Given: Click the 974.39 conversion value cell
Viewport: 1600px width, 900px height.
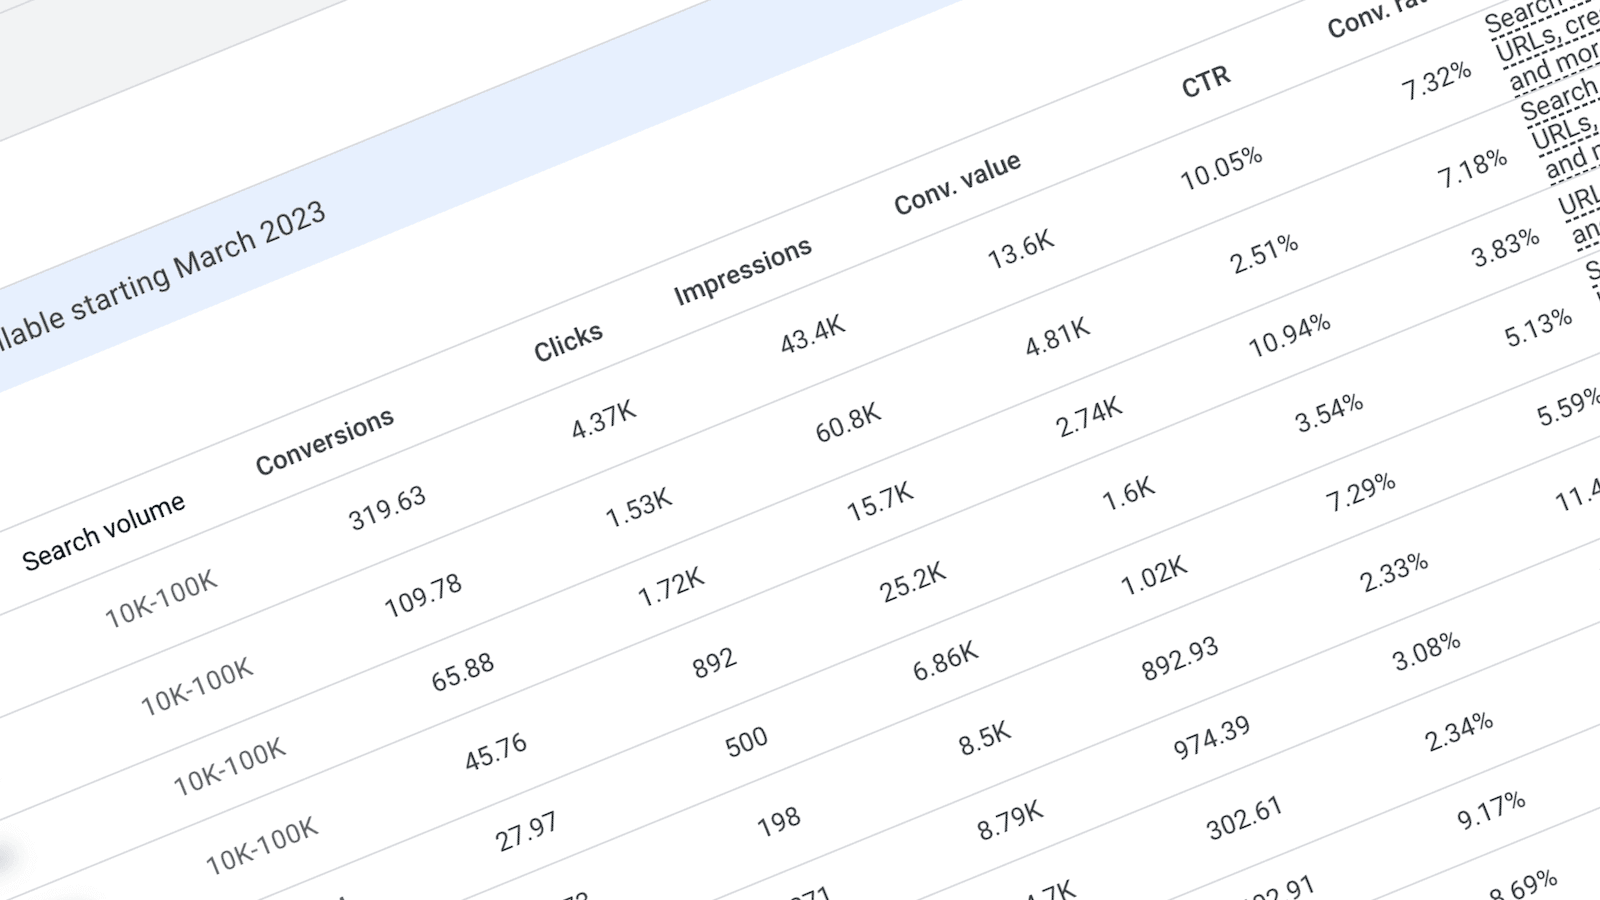Looking at the screenshot, I should click(x=1212, y=737).
